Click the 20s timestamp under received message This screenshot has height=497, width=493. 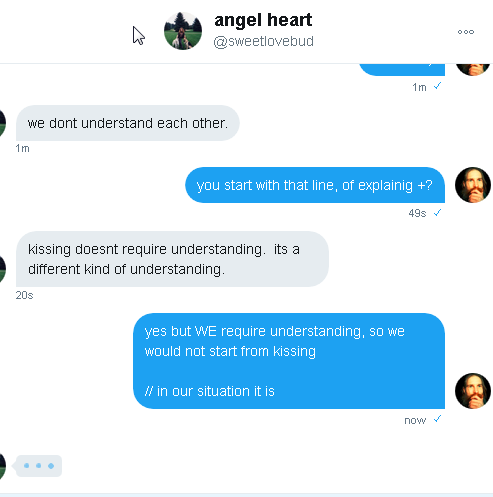click(24, 295)
